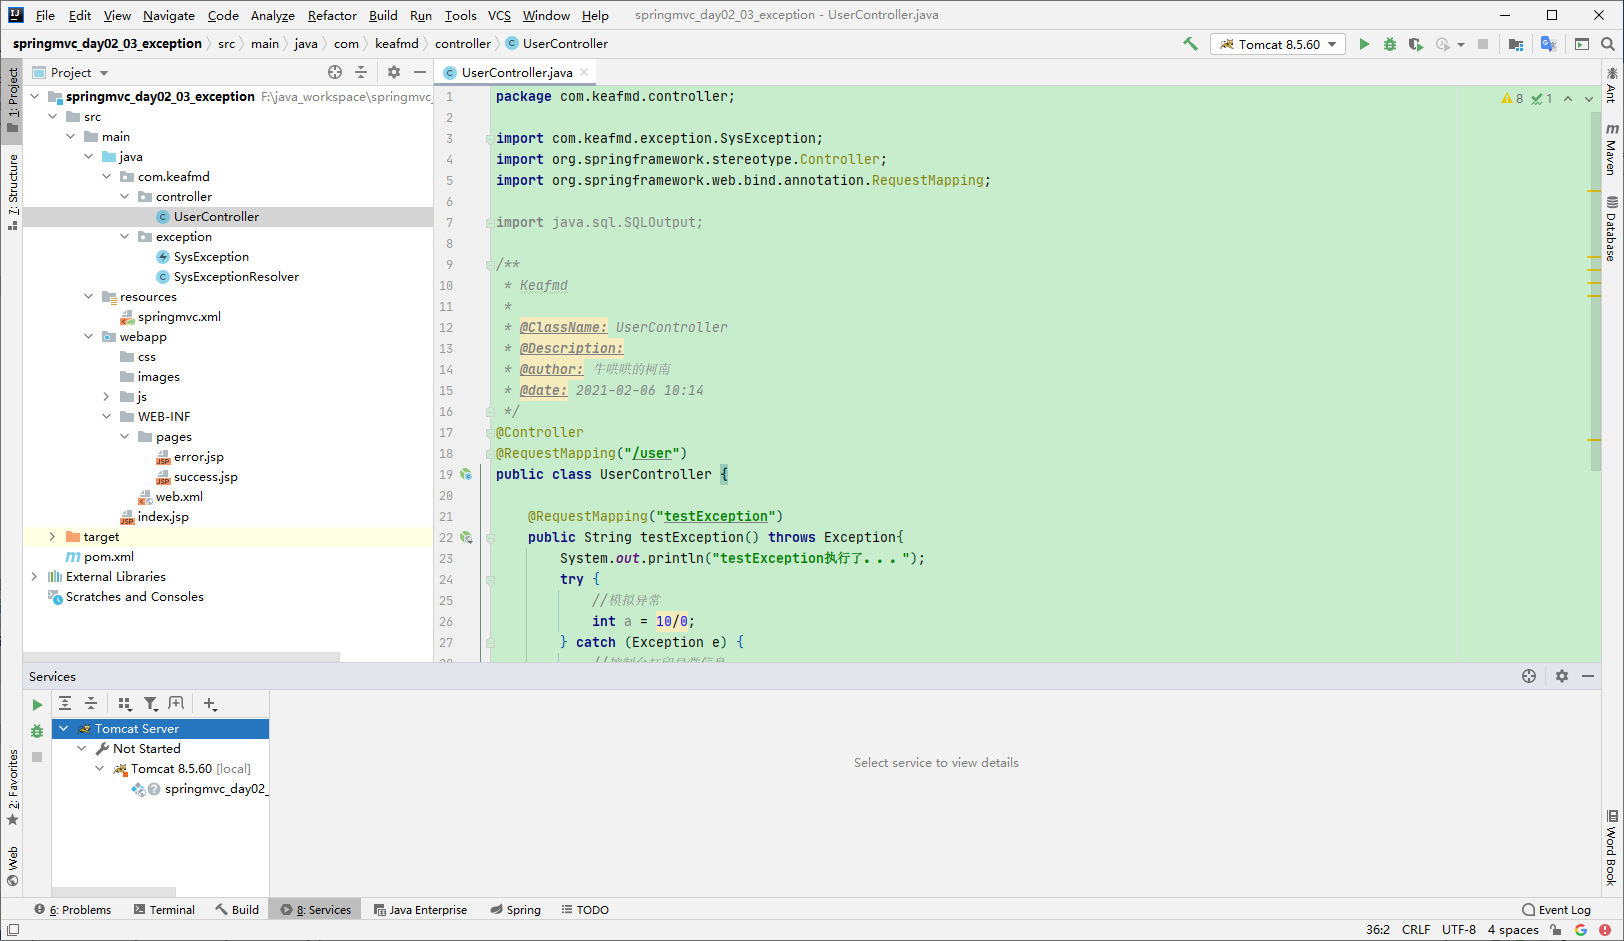Screen dimensions: 1624x941
Task: Open the Refactor menu
Action: coord(332,15)
